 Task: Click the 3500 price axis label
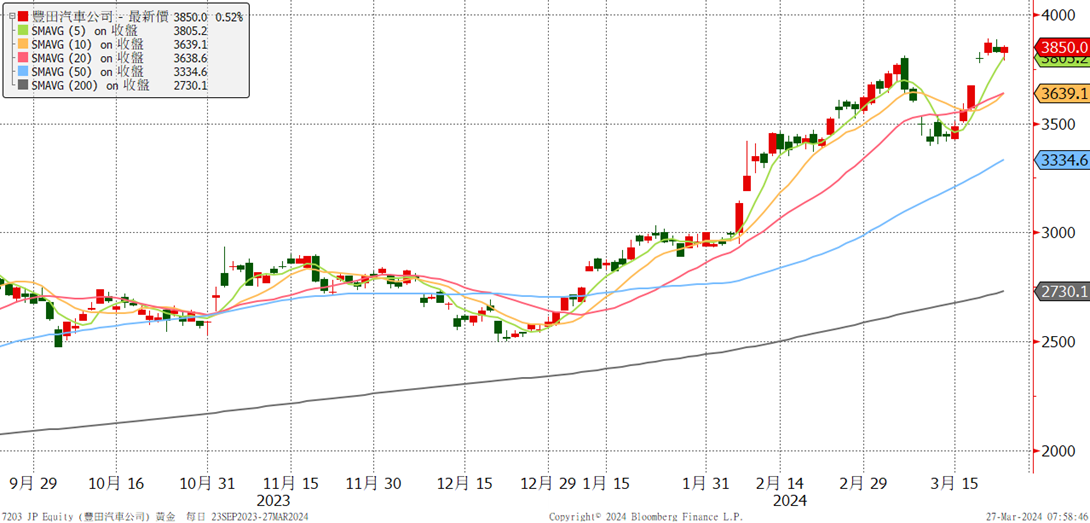click(1060, 124)
